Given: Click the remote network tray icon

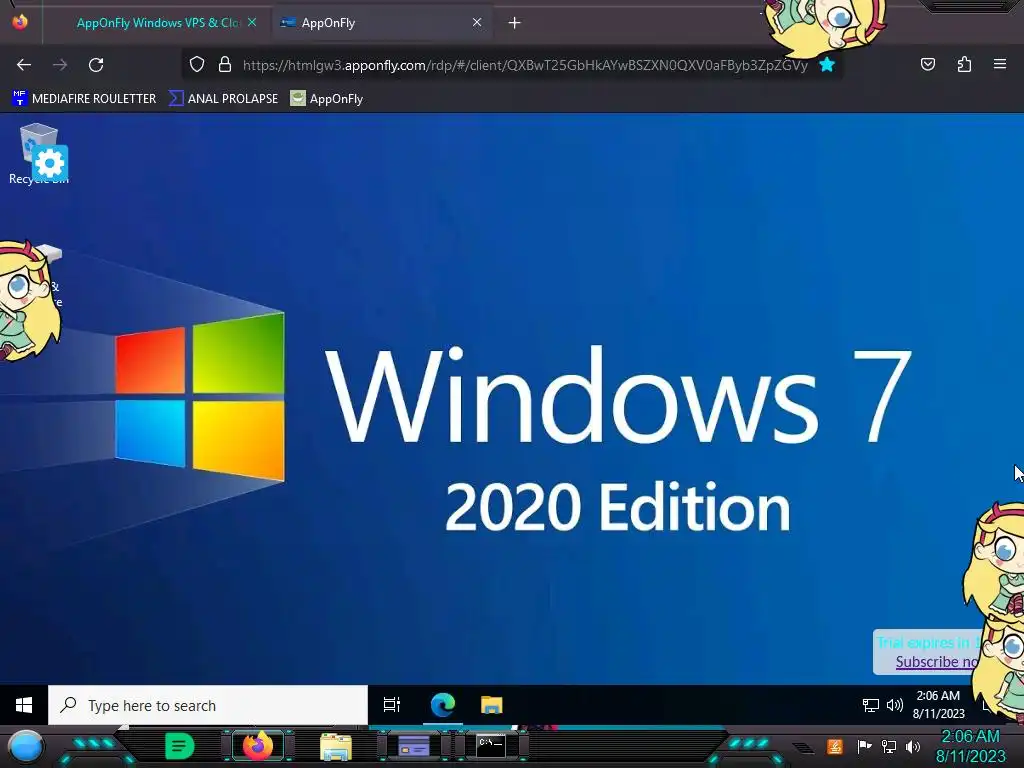Looking at the screenshot, I should (x=871, y=705).
